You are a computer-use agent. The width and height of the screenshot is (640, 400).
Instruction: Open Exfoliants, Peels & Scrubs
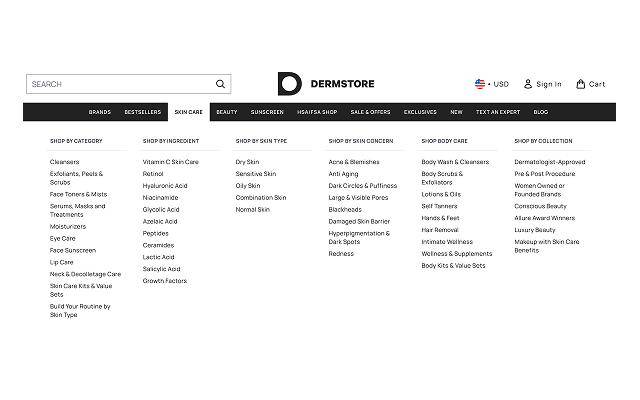click(76, 178)
